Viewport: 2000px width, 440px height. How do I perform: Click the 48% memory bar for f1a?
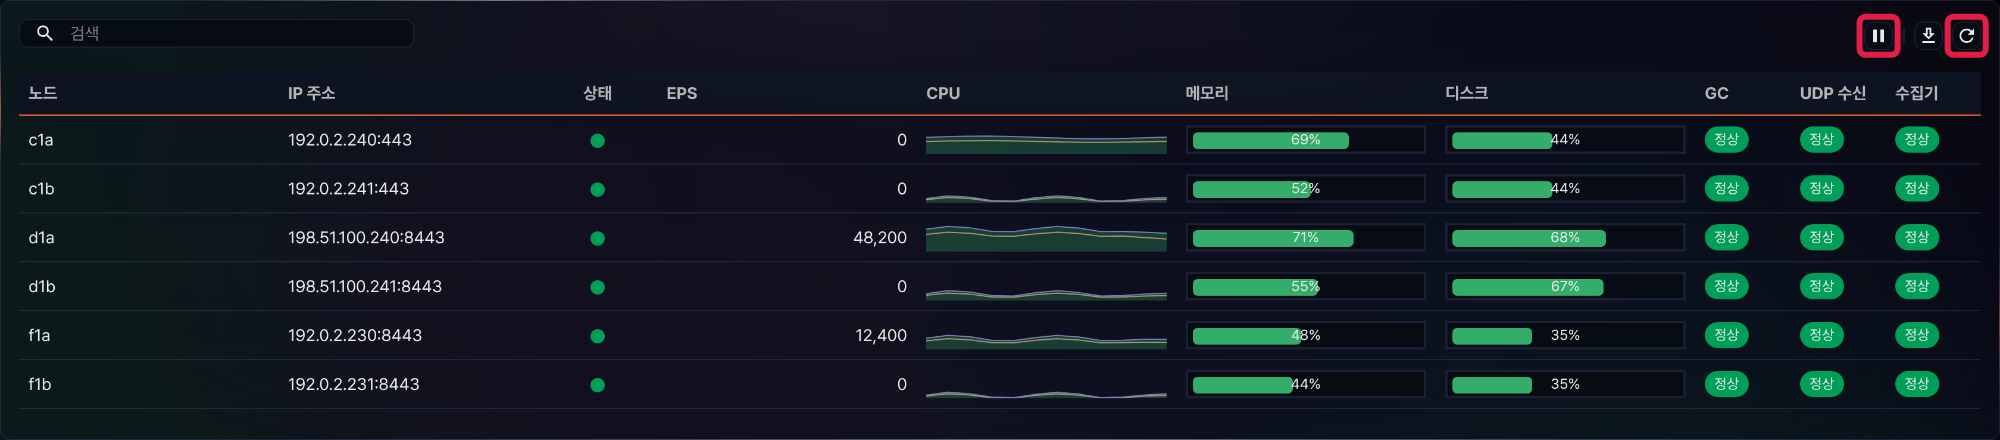click(x=1305, y=336)
